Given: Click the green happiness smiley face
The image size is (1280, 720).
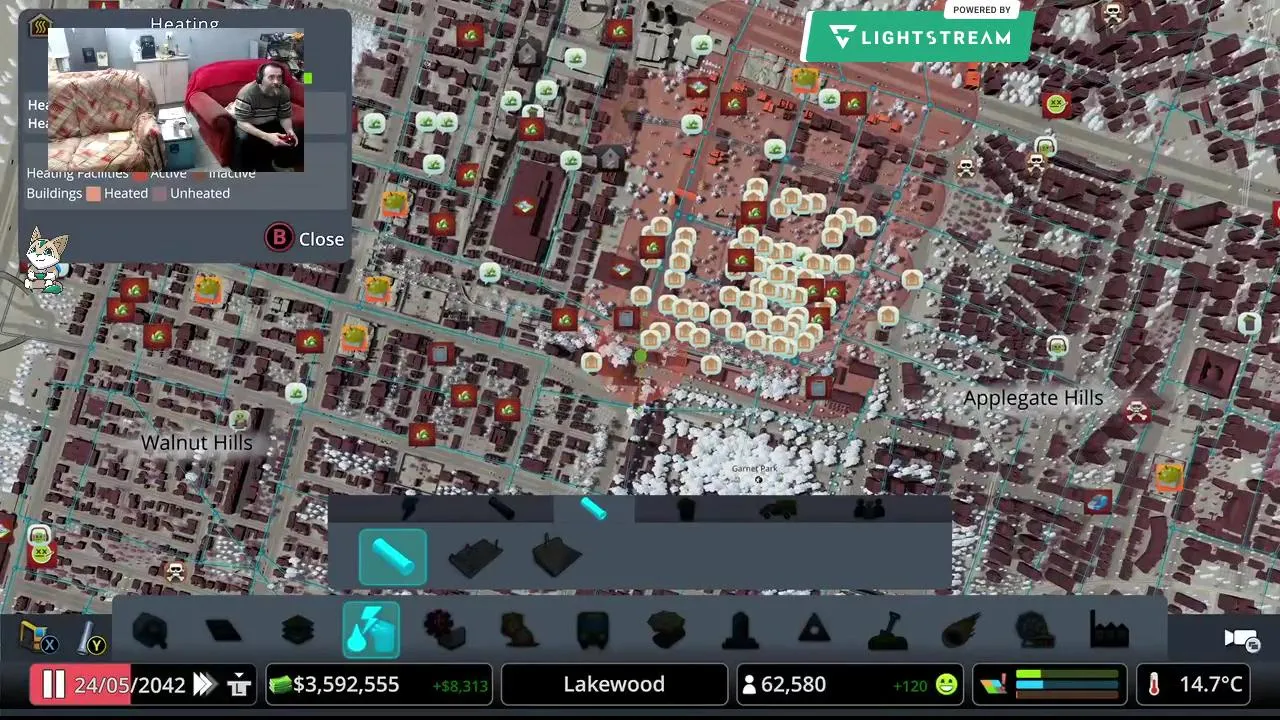Looking at the screenshot, I should pos(945,685).
